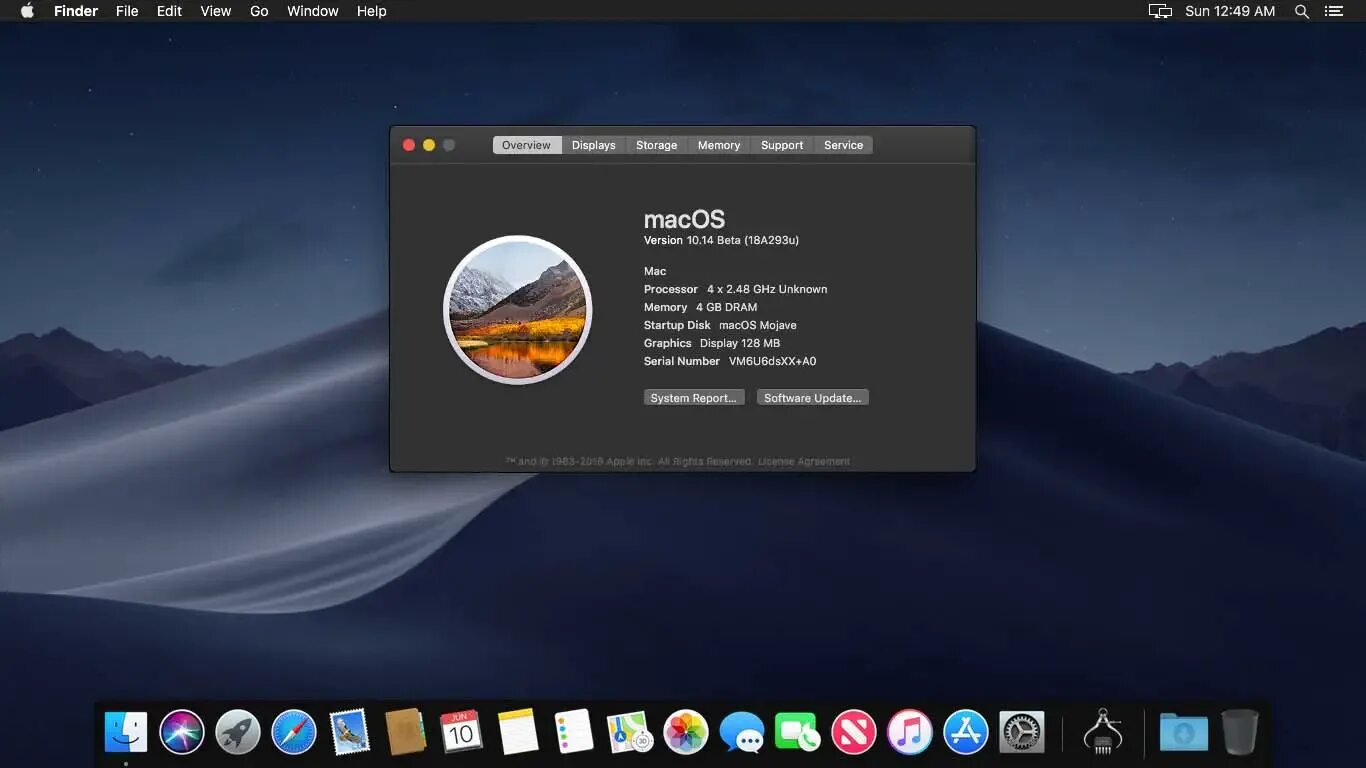Click the Spotlight search magnifier
This screenshot has width=1366, height=768.
coord(1302,11)
